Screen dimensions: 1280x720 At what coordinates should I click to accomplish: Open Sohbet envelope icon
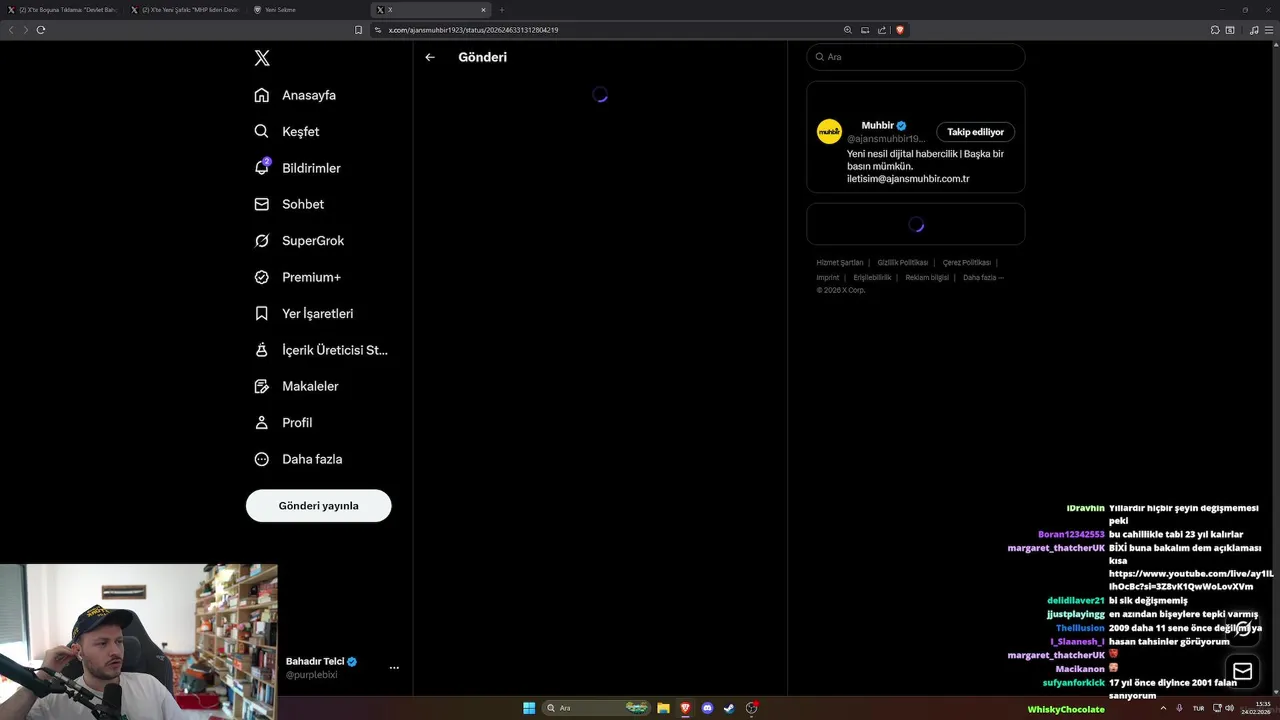(262, 204)
